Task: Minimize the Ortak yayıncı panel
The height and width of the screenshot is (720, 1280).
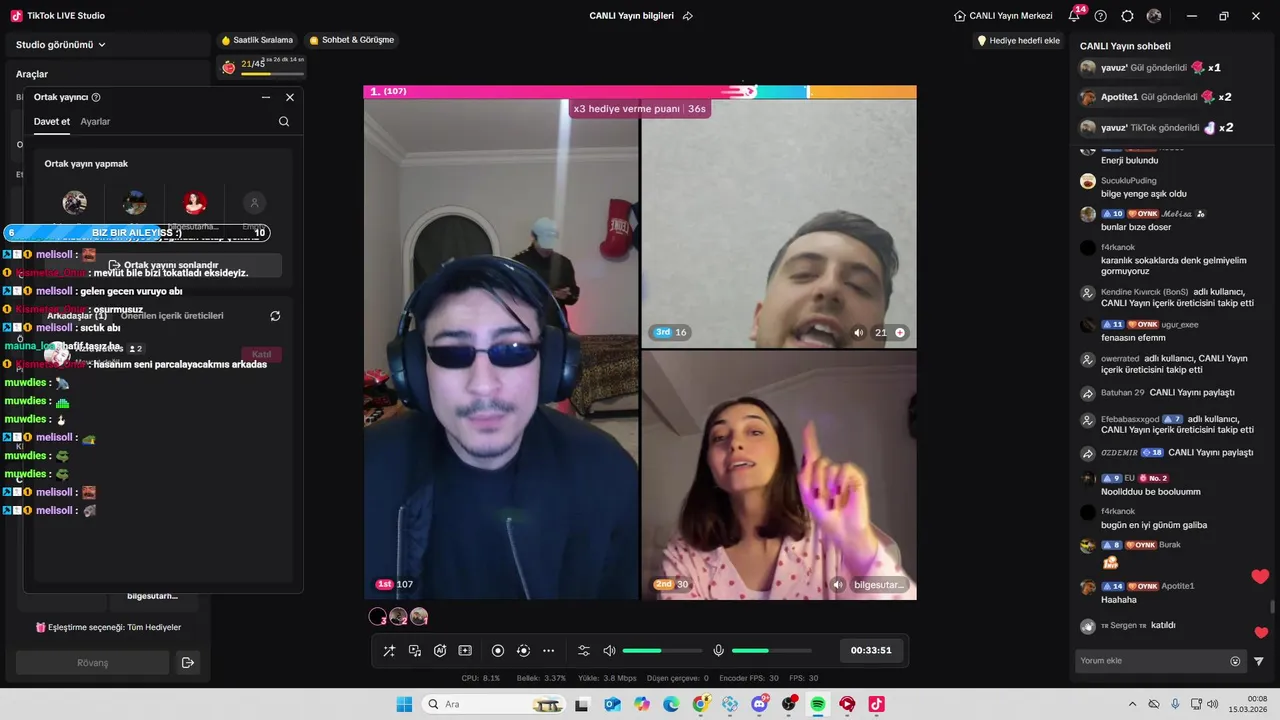Action: pos(266,97)
